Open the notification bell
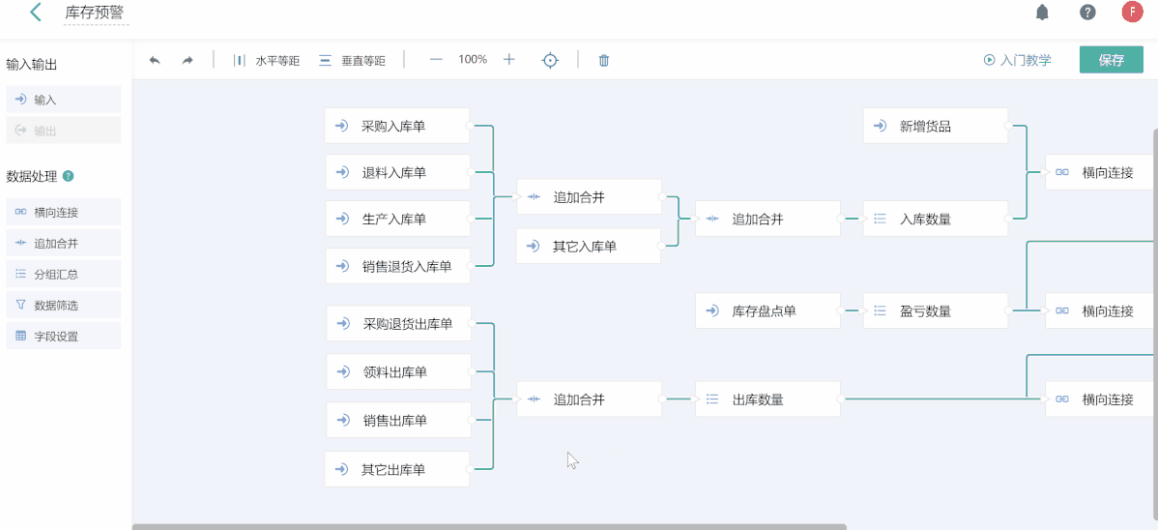Image resolution: width=1158 pixels, height=530 pixels. 1042,13
